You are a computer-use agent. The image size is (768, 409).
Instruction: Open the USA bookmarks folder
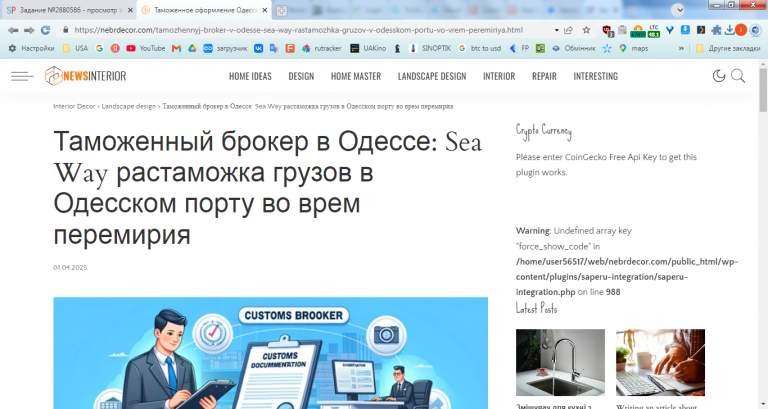coord(75,48)
